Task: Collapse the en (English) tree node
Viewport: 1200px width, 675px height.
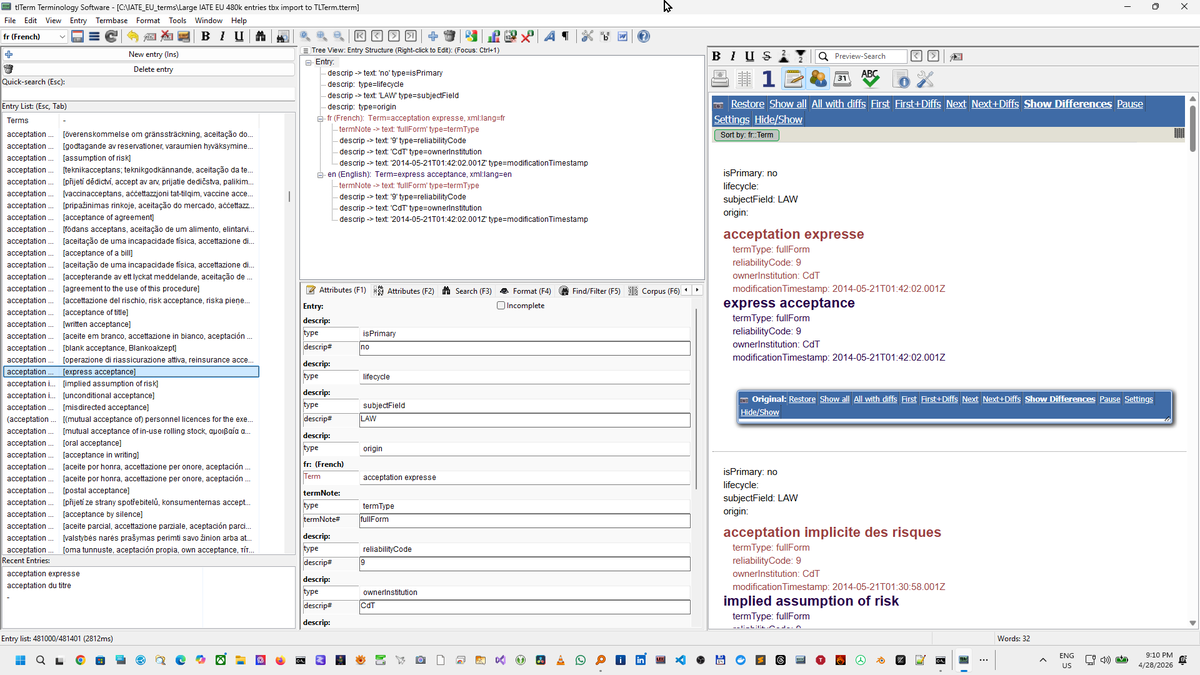Action: click(320, 174)
